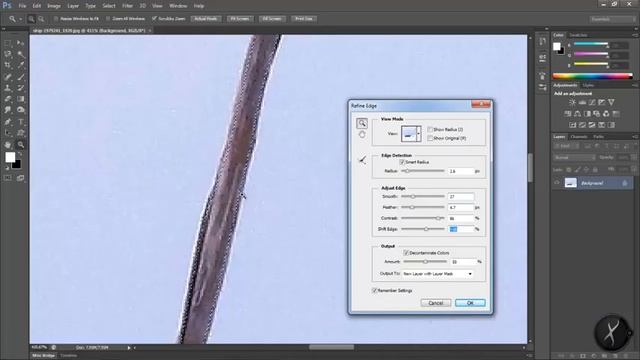Image resolution: width=640 pixels, height=360 pixels.
Task: Toggle Resize Windows to Fit checkbox
Action: [x=56, y=19]
